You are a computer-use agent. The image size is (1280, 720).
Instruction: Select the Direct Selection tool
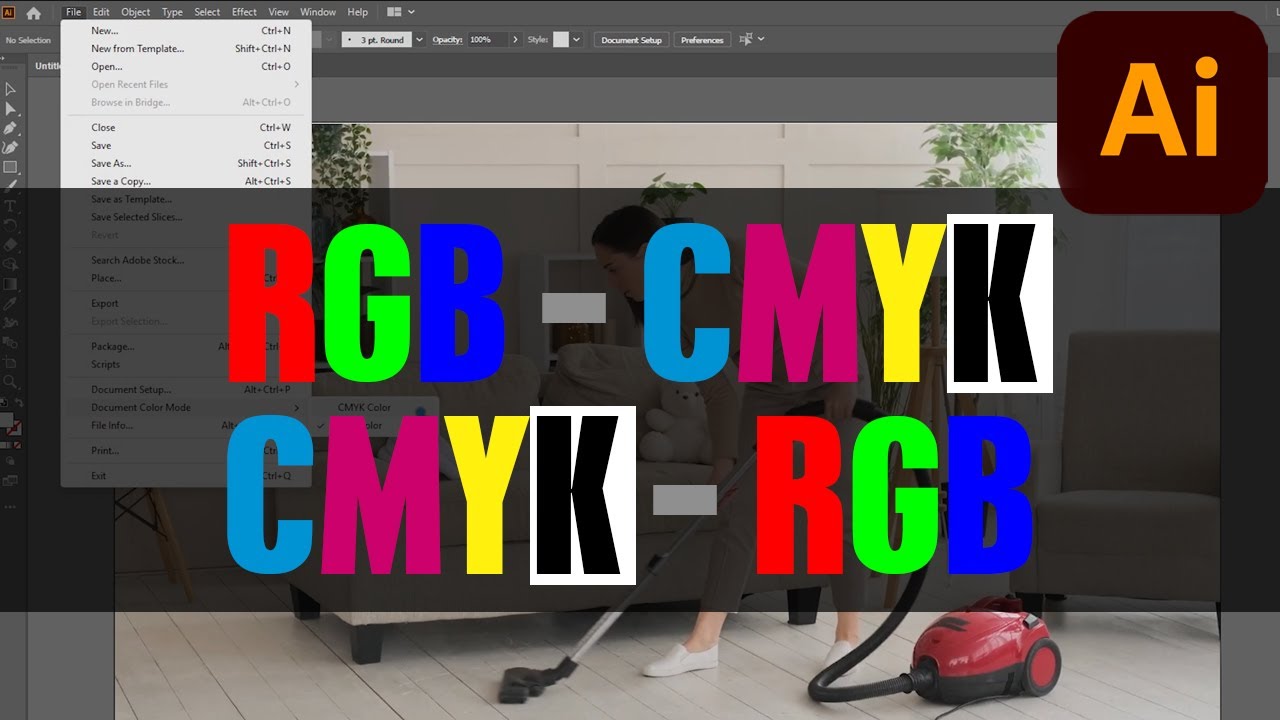point(11,108)
